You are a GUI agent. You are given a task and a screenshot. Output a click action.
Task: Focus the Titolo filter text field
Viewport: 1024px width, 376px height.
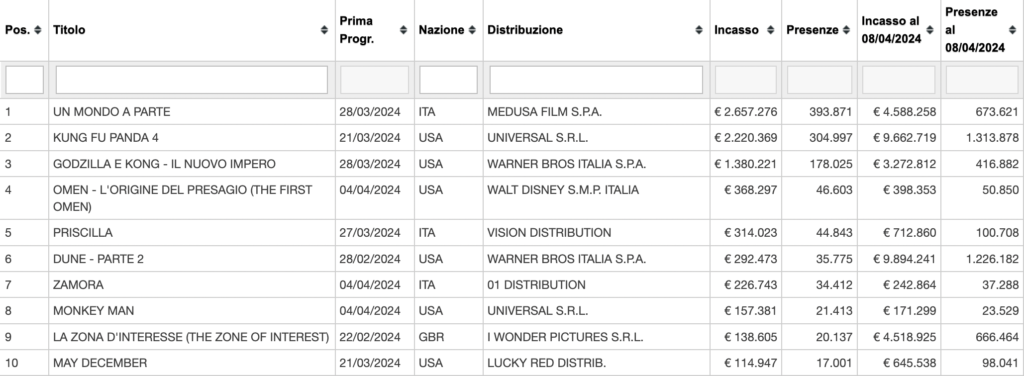[192, 80]
